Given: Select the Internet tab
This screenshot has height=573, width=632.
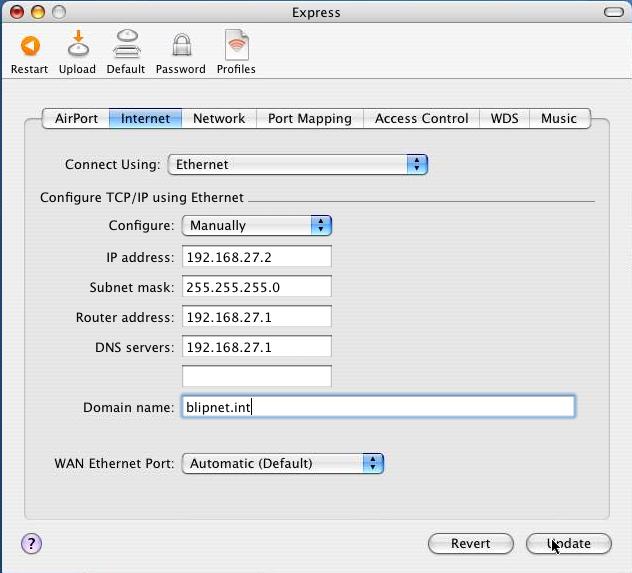Looking at the screenshot, I should 146,118.
